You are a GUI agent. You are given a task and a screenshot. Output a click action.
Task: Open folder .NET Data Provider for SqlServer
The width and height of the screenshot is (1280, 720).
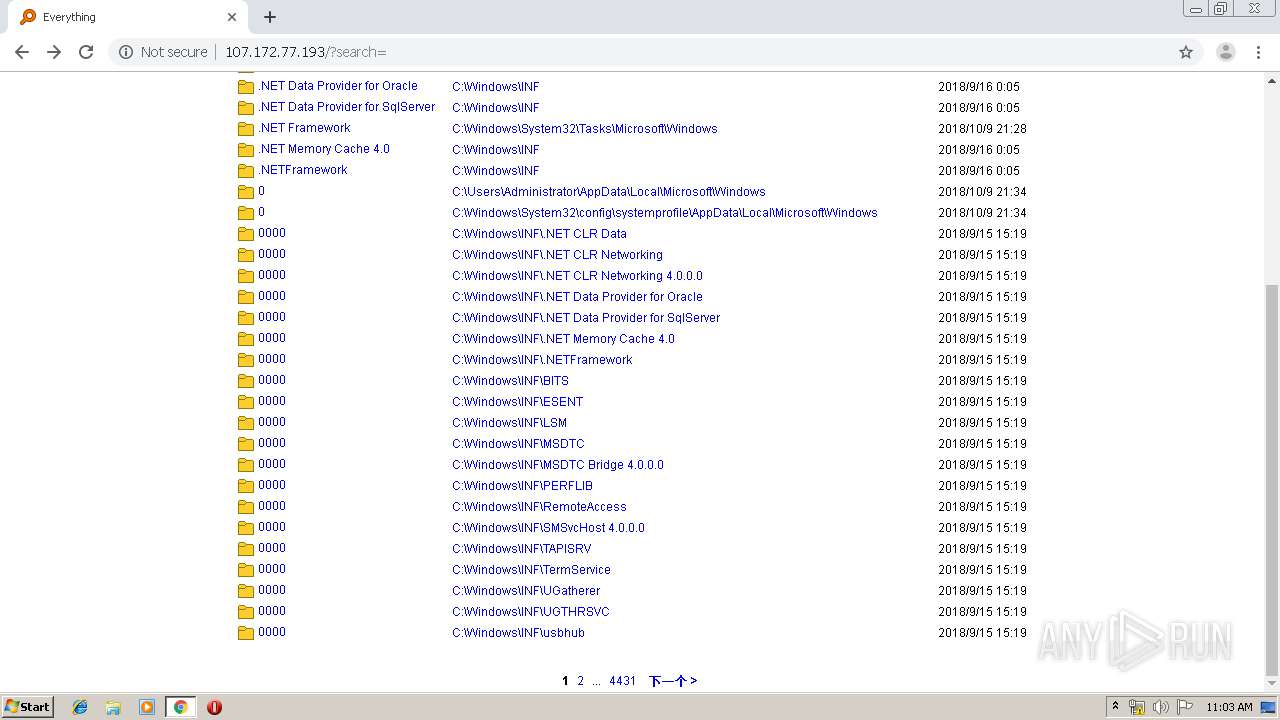click(346, 107)
